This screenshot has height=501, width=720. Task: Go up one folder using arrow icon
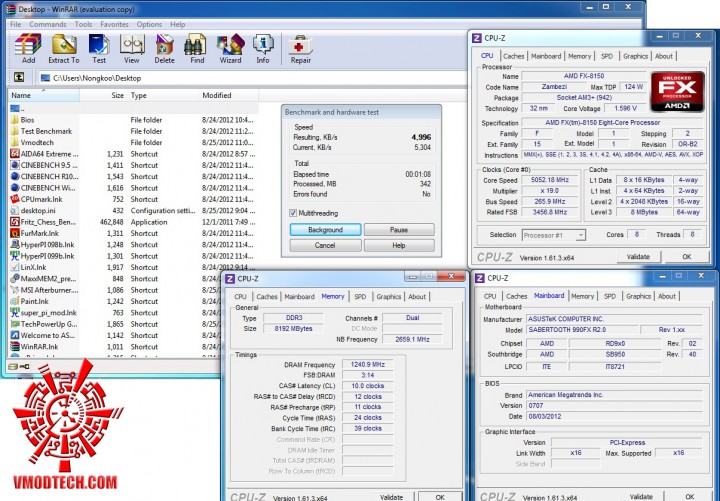click(19, 77)
